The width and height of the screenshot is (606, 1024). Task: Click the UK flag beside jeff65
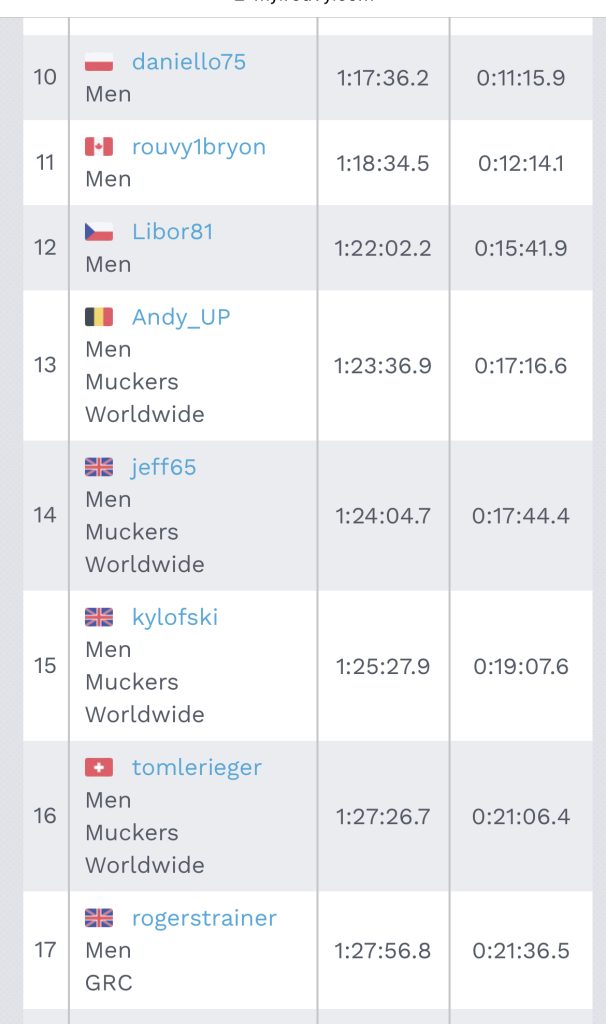tap(99, 467)
